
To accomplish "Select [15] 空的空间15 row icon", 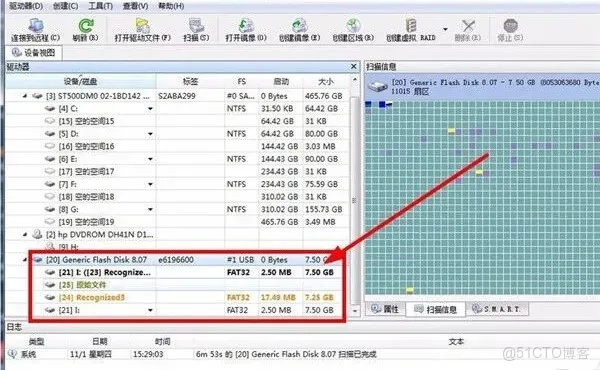I will pos(50,121).
